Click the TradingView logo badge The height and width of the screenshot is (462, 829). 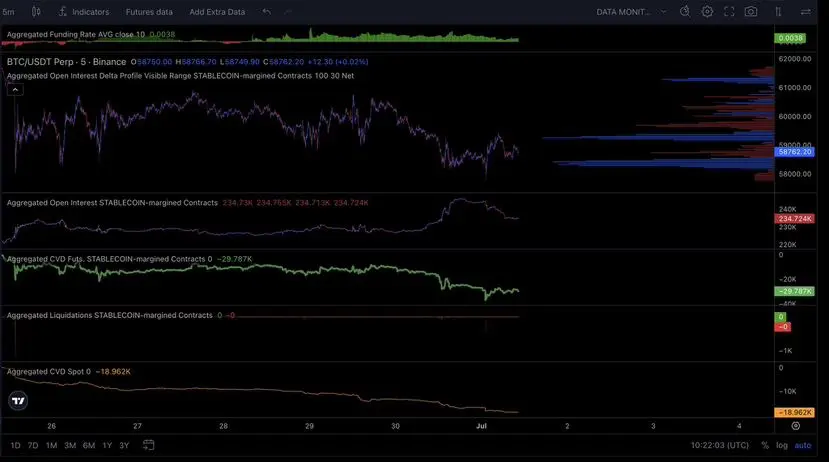point(18,401)
